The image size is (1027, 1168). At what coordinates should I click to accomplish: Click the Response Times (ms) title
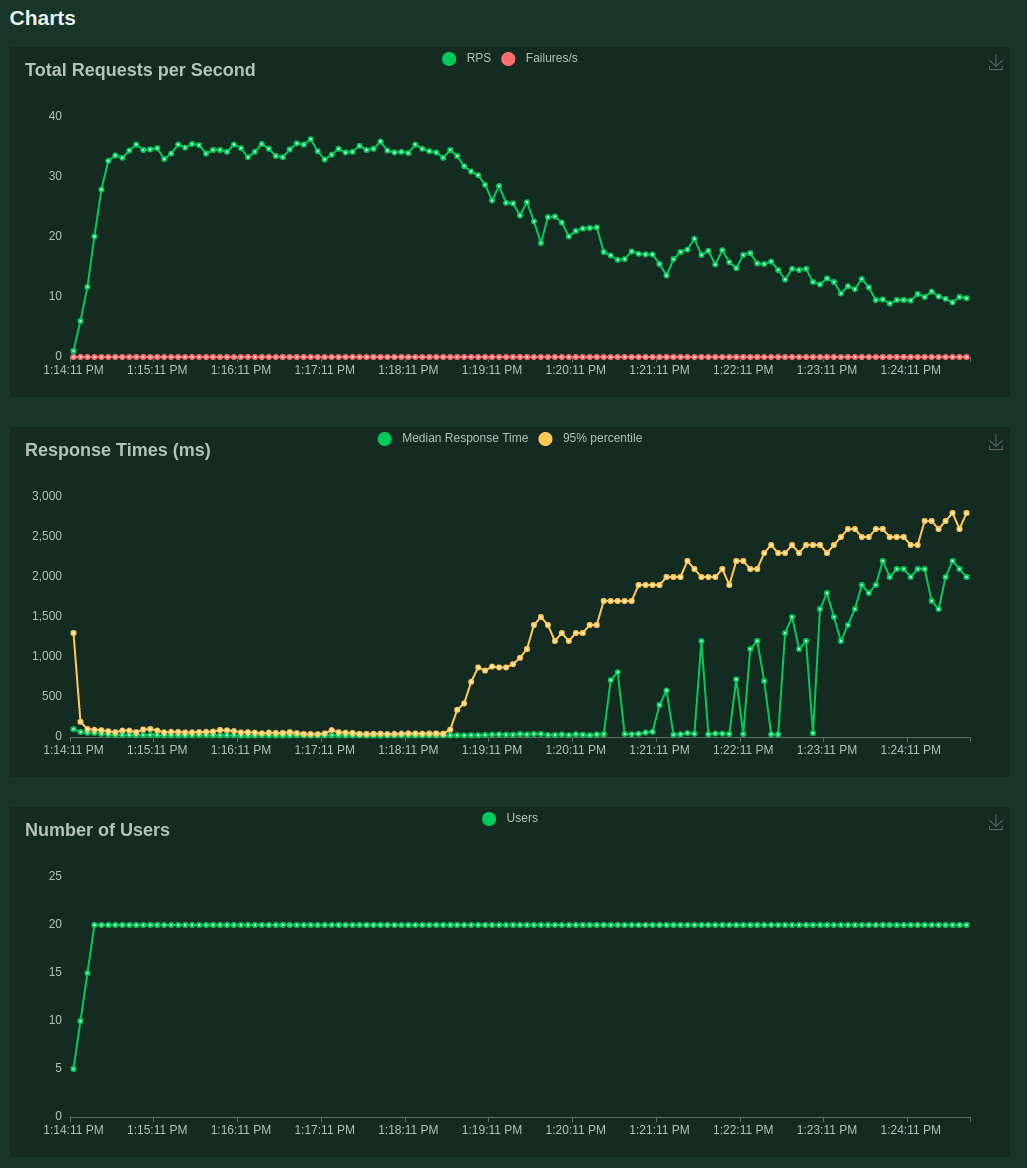coord(118,450)
